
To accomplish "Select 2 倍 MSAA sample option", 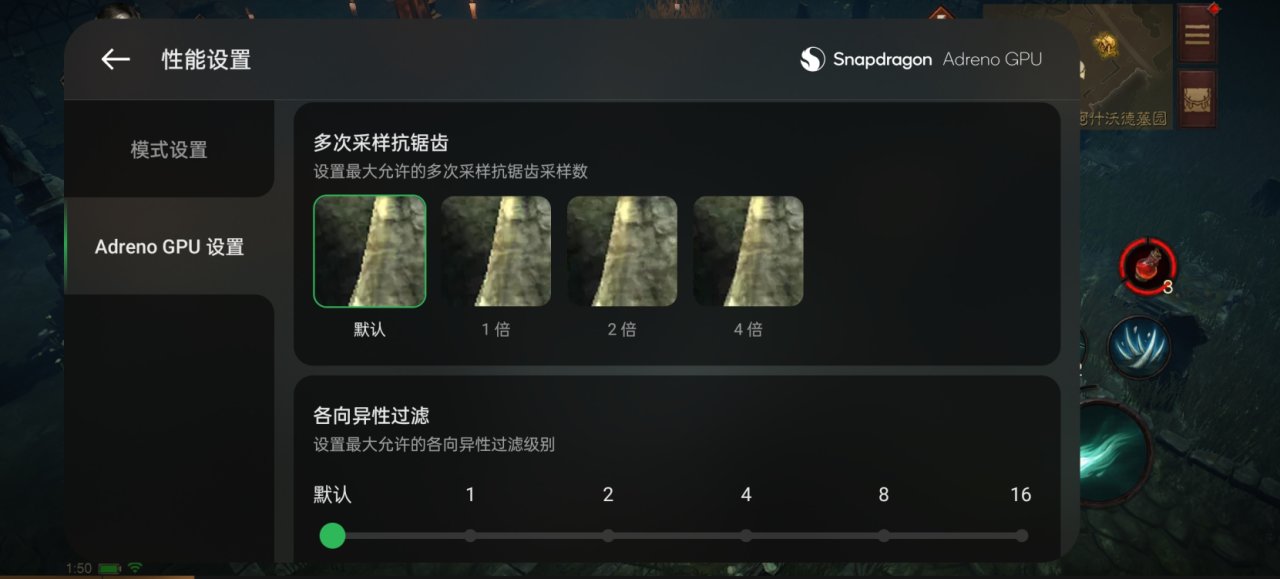I will point(622,251).
